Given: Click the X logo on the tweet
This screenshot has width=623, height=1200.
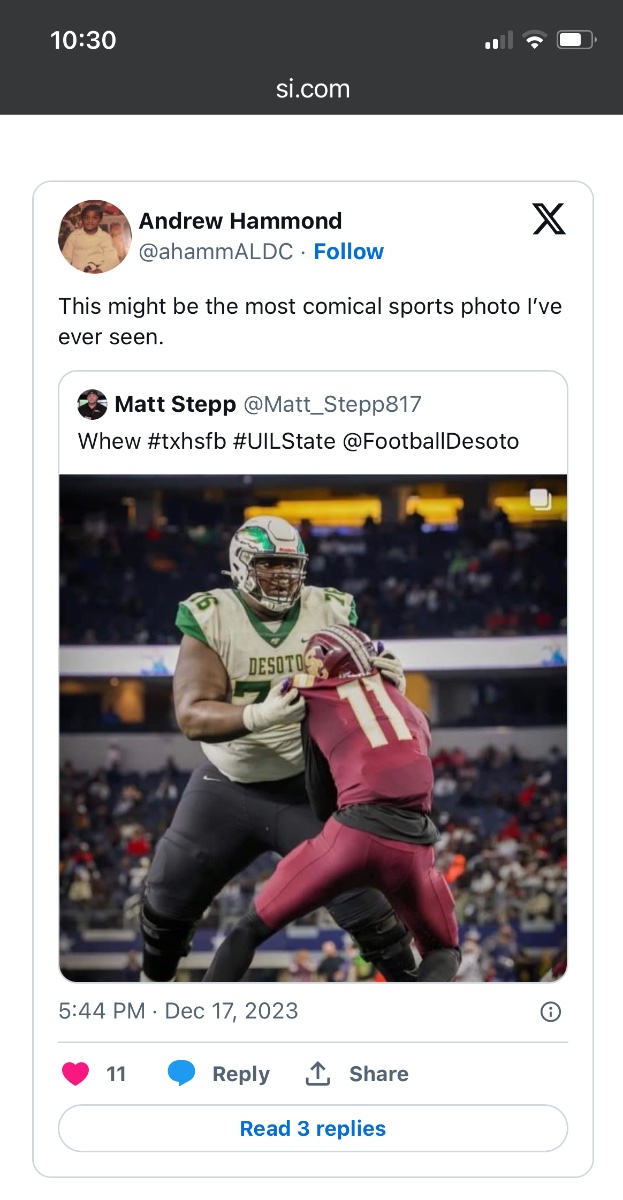Looking at the screenshot, I should coord(549,219).
